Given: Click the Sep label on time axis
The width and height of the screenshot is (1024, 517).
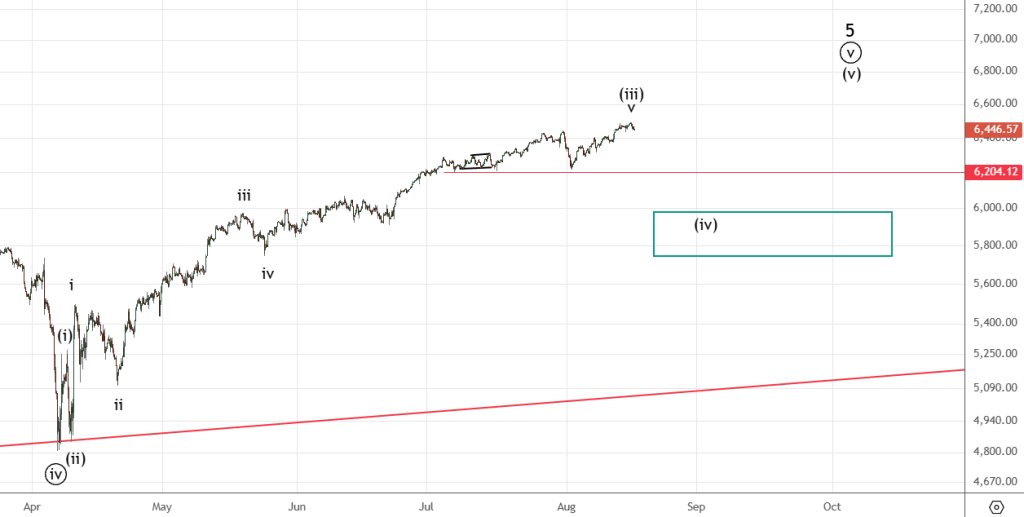Looking at the screenshot, I should pos(696,506).
